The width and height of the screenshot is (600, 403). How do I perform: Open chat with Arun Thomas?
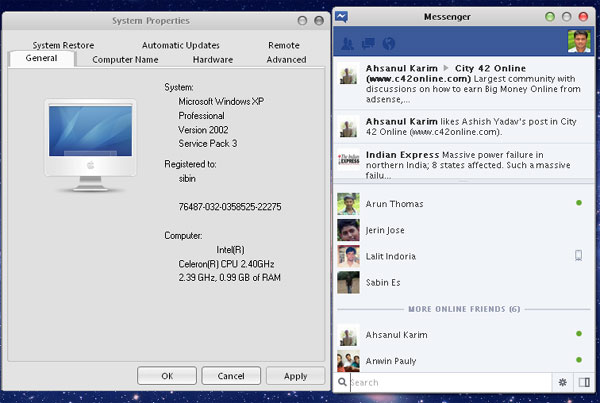coord(463,204)
